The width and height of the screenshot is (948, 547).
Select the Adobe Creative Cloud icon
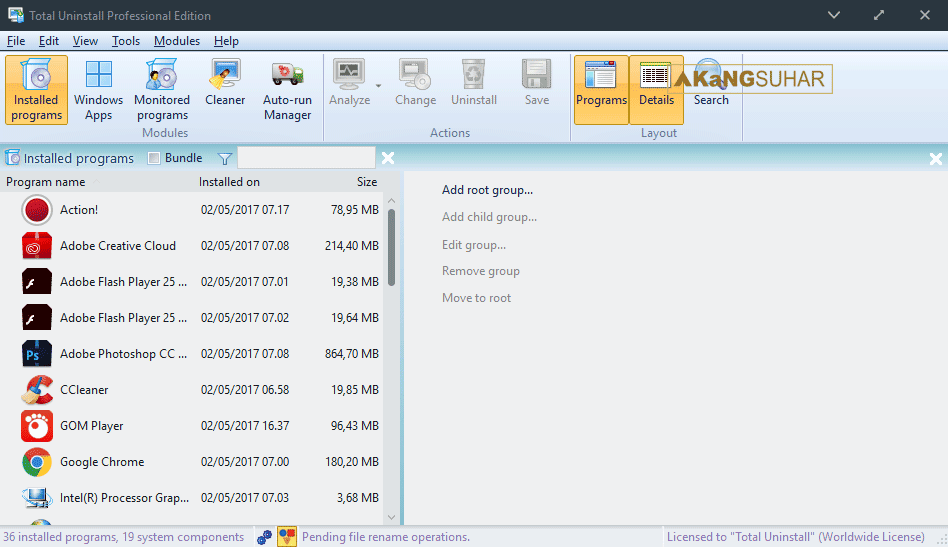click(37, 246)
